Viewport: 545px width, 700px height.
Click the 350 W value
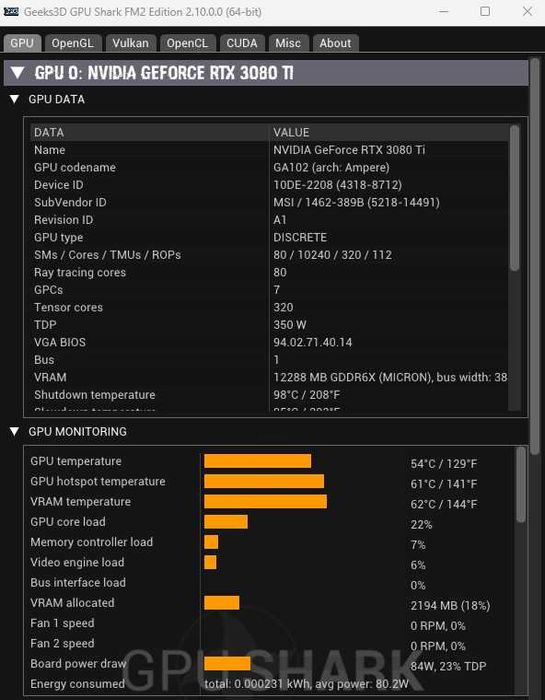[290, 325]
